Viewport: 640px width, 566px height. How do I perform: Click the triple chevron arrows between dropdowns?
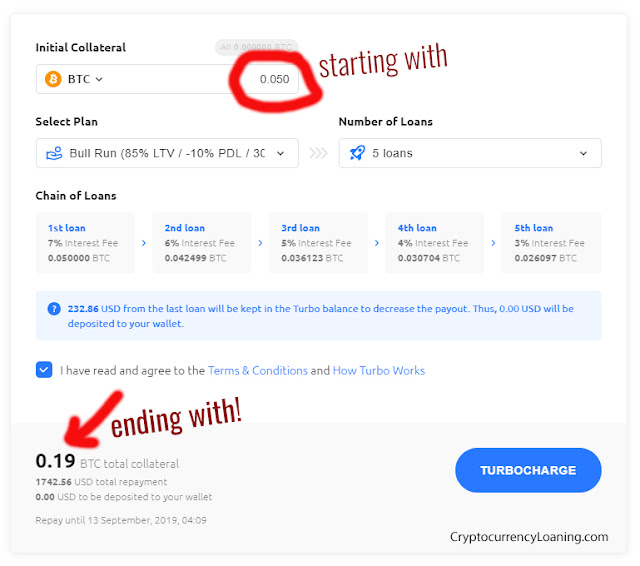pyautogui.click(x=318, y=153)
